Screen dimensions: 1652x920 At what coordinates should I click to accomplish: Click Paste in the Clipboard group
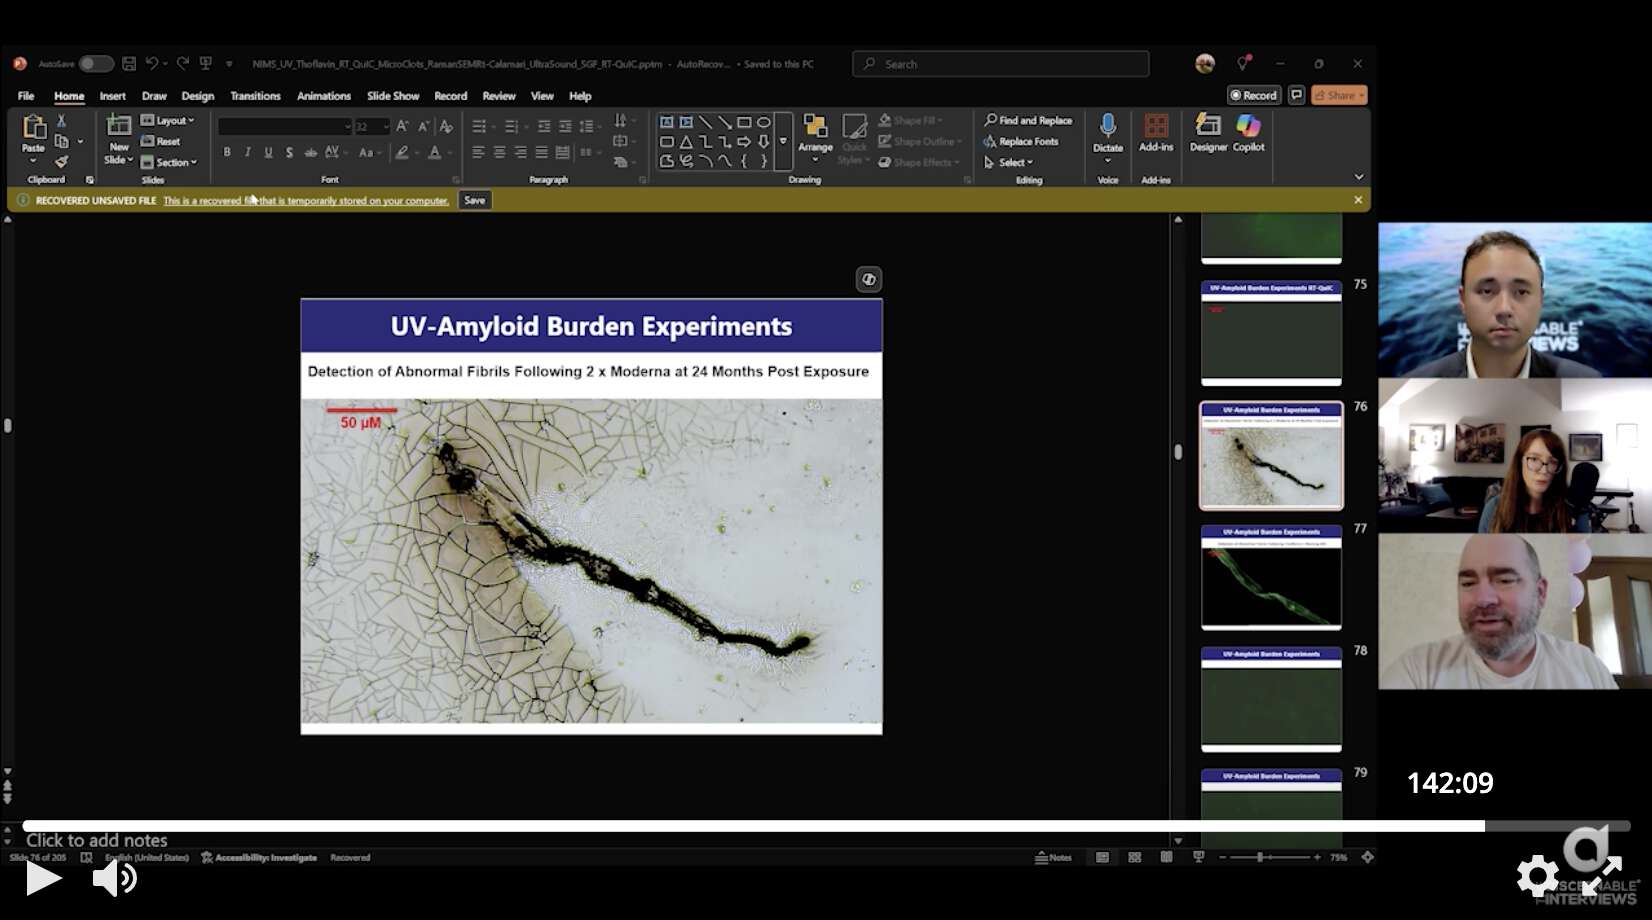[x=34, y=136]
